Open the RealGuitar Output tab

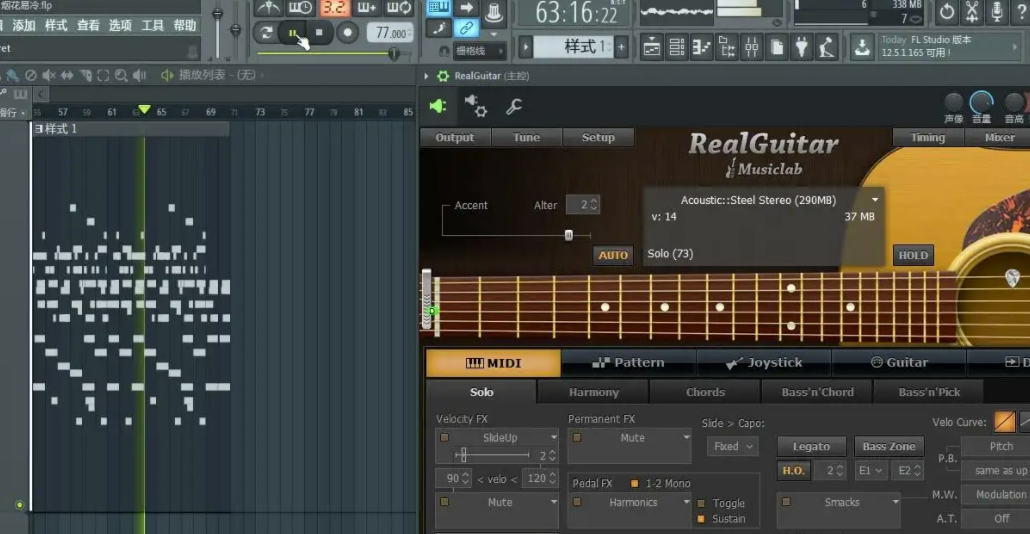point(455,137)
